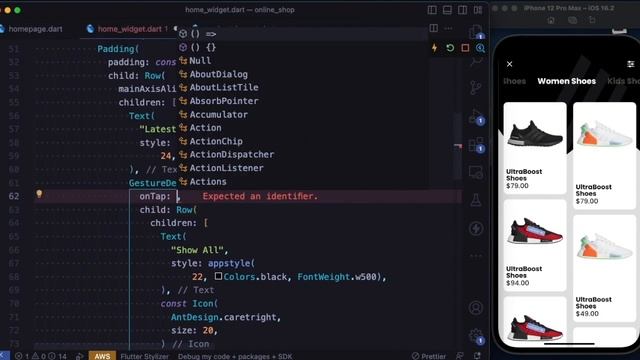Image resolution: width=640 pixels, height=360 pixels.
Task: Toggle primary side bar layout icon
Action: pyautogui.click(x=432, y=10)
